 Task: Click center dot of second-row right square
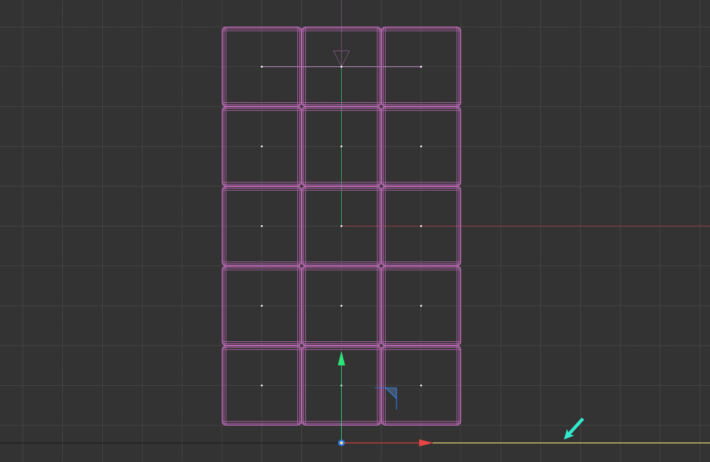(x=421, y=146)
